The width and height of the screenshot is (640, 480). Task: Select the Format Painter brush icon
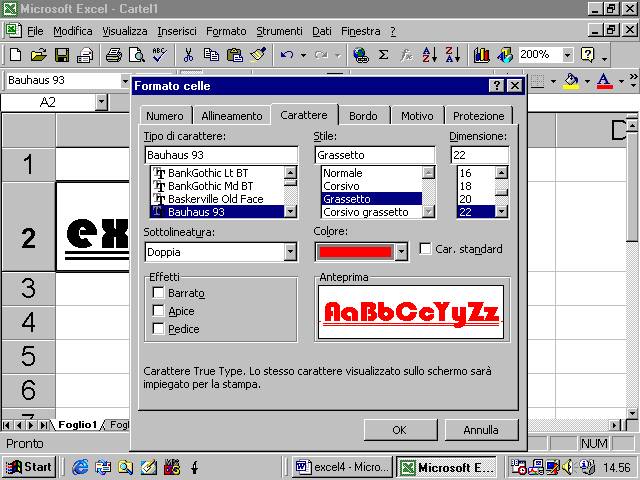point(258,55)
